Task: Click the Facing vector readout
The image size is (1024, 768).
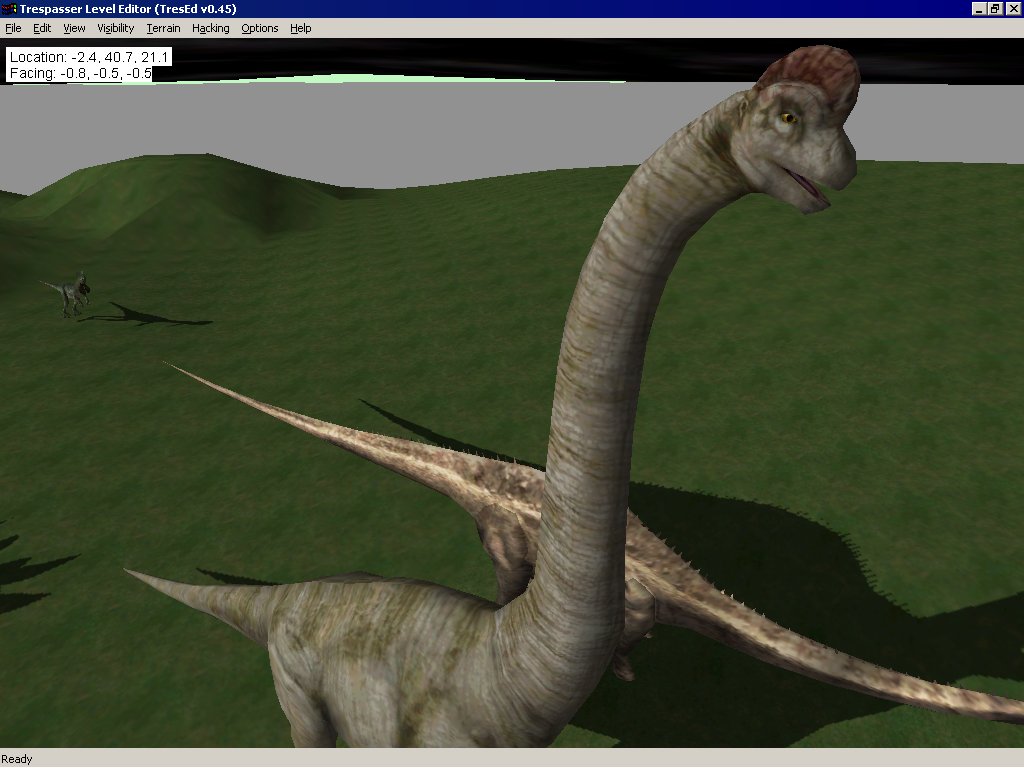Action: [x=80, y=73]
